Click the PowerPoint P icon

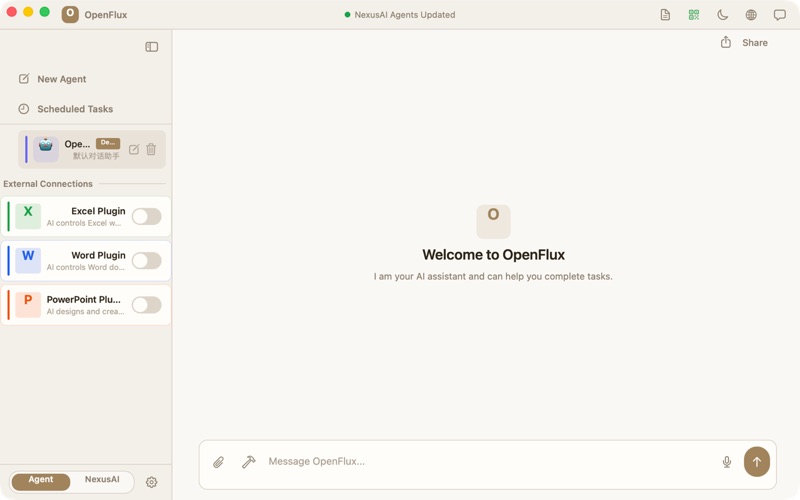pos(28,305)
